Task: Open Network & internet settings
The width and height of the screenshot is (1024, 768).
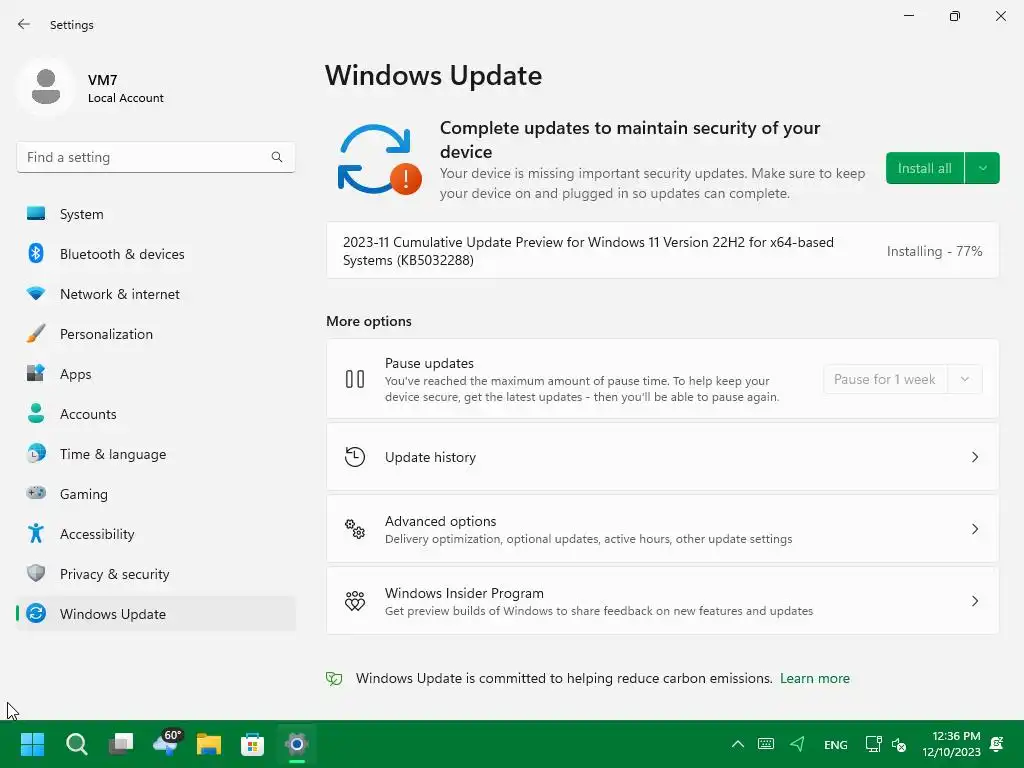Action: 156,294
